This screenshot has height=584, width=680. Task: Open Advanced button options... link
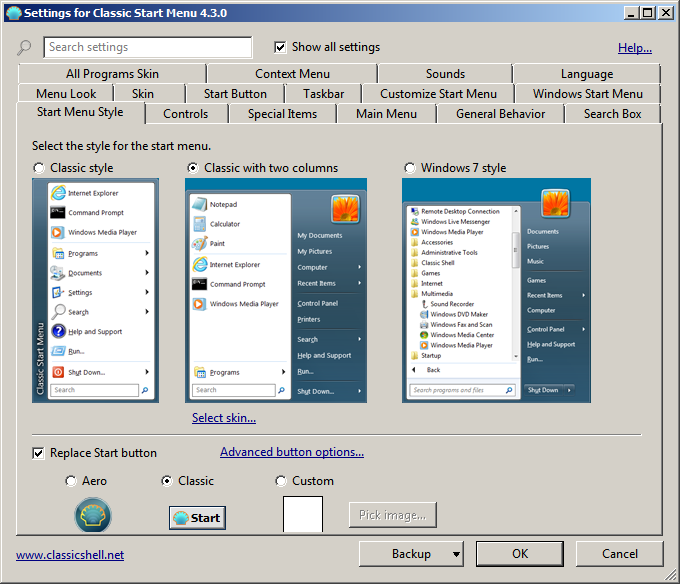pos(292,452)
